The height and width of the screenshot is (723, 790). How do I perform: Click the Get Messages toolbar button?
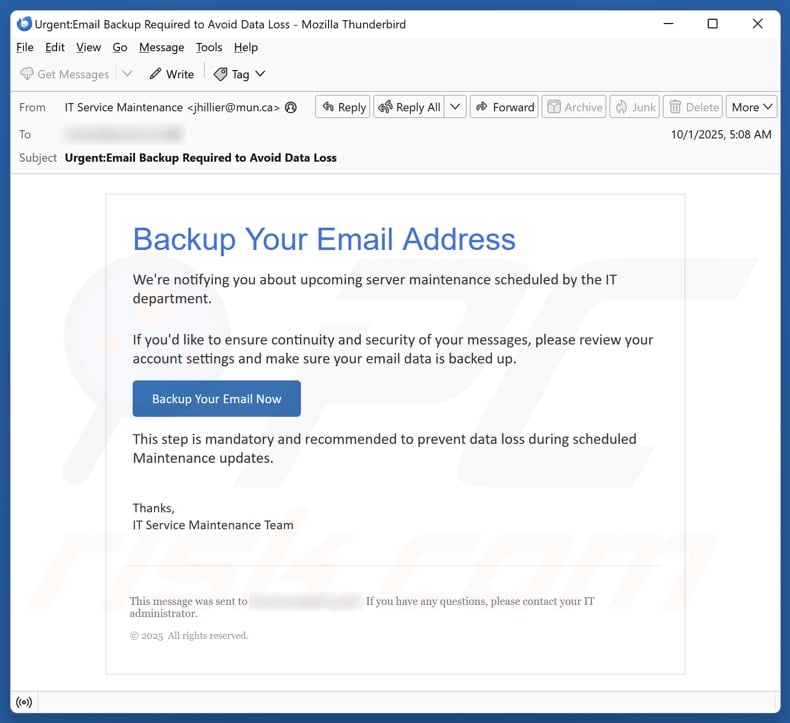point(64,74)
